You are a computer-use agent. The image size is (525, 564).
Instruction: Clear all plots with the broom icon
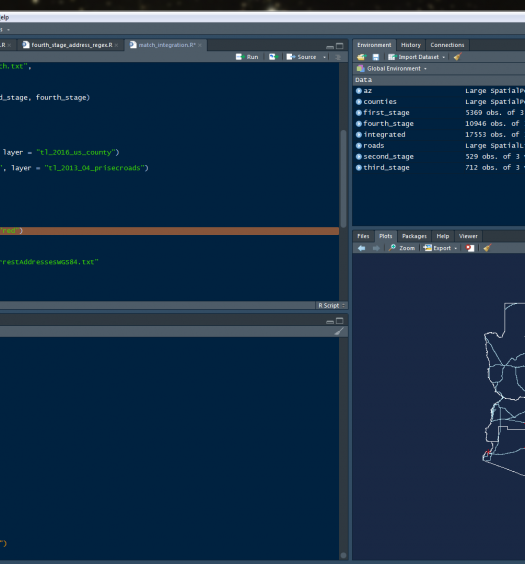(487, 248)
